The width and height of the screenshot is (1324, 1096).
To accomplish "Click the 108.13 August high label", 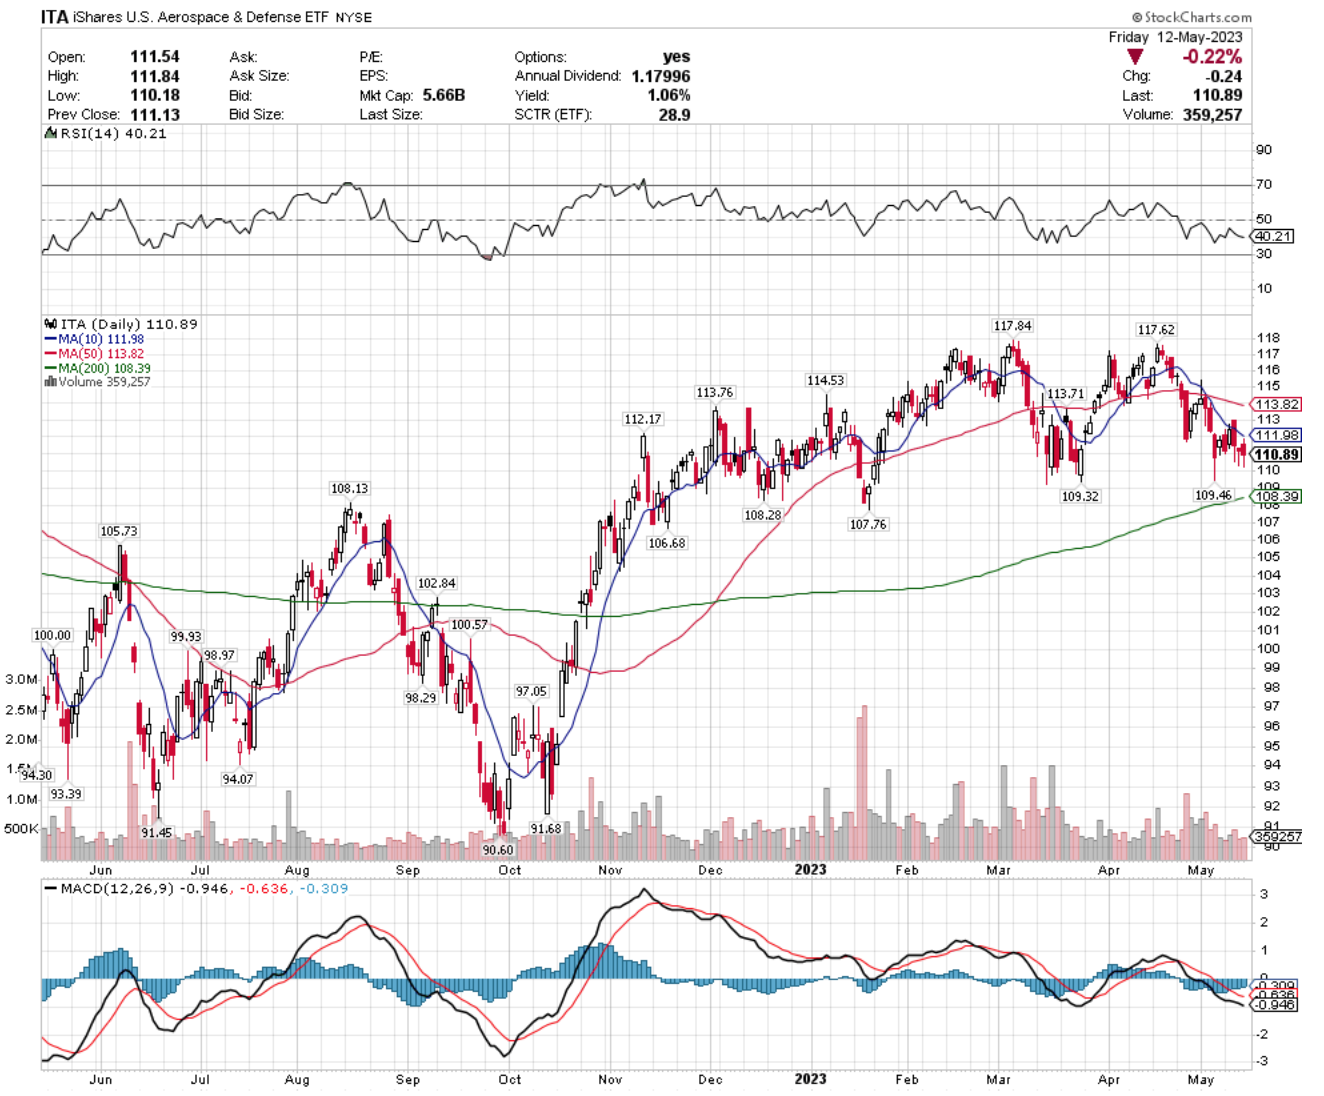I will click(349, 489).
